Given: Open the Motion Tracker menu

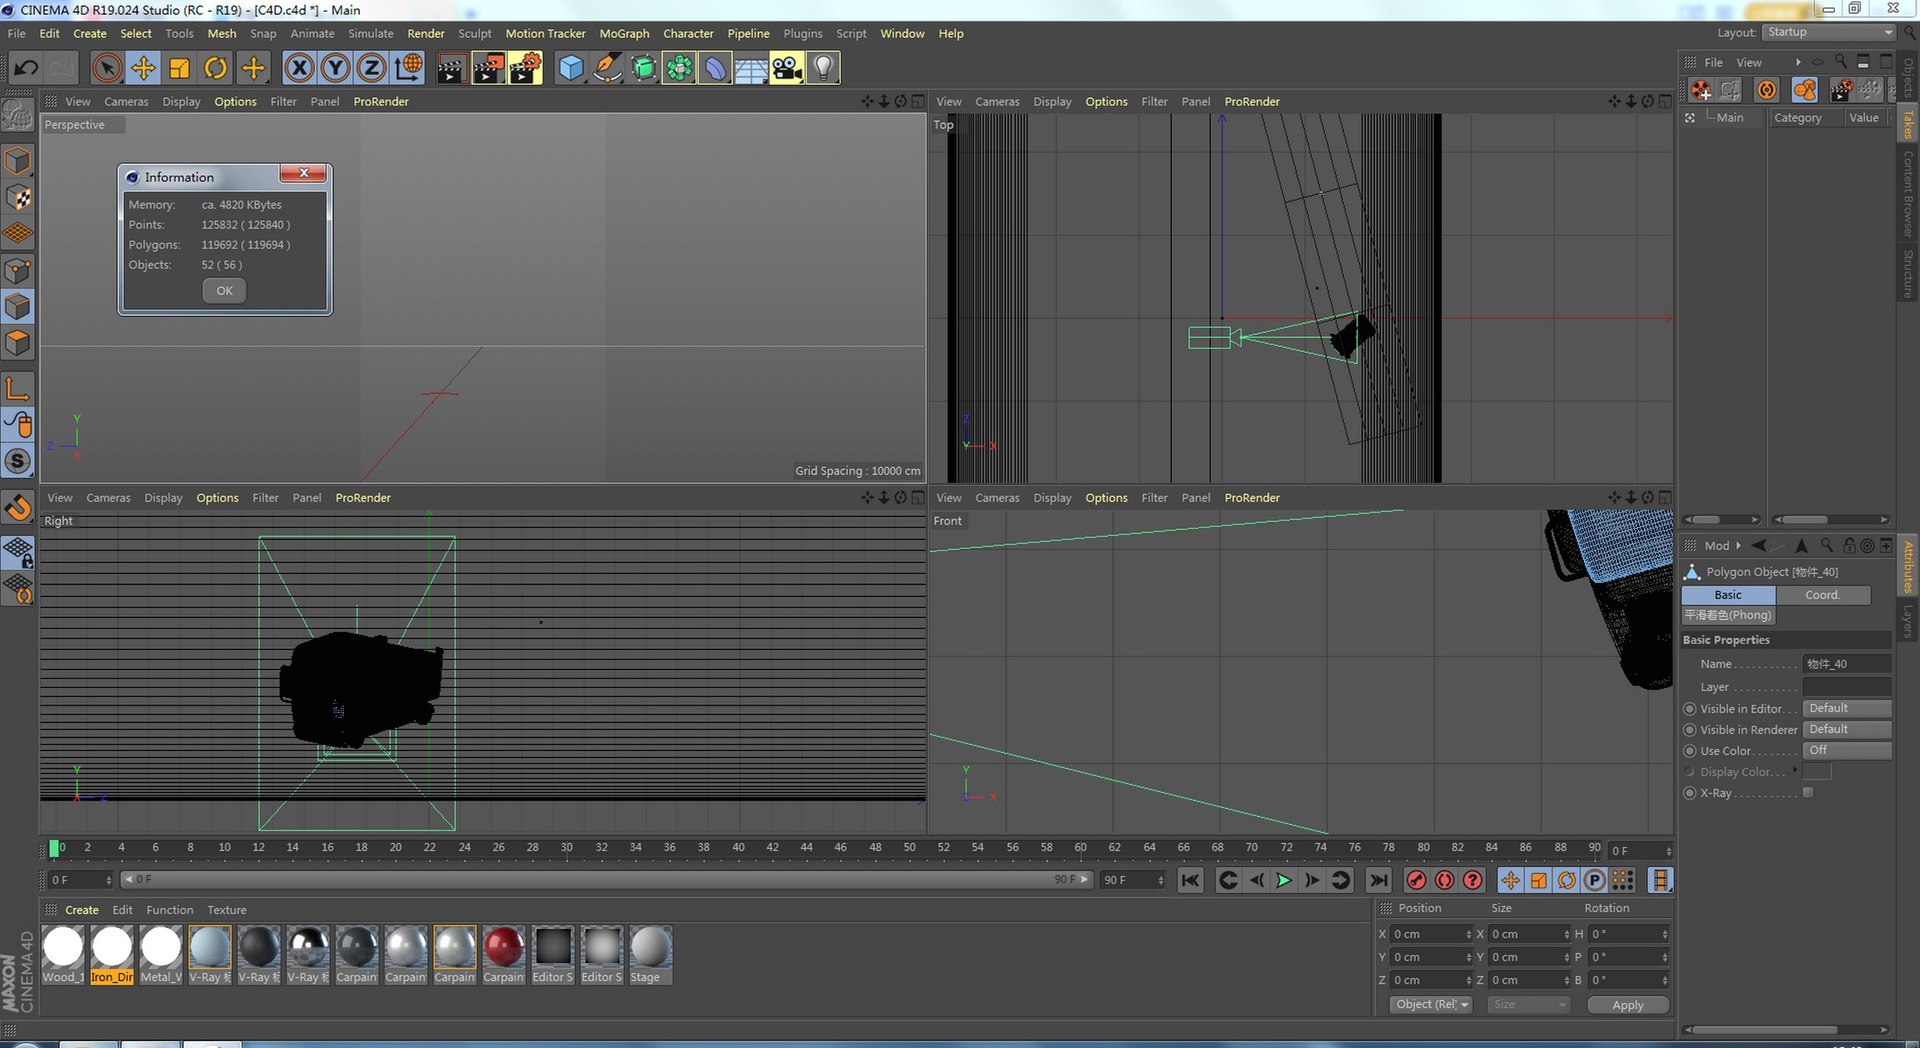Looking at the screenshot, I should (545, 33).
